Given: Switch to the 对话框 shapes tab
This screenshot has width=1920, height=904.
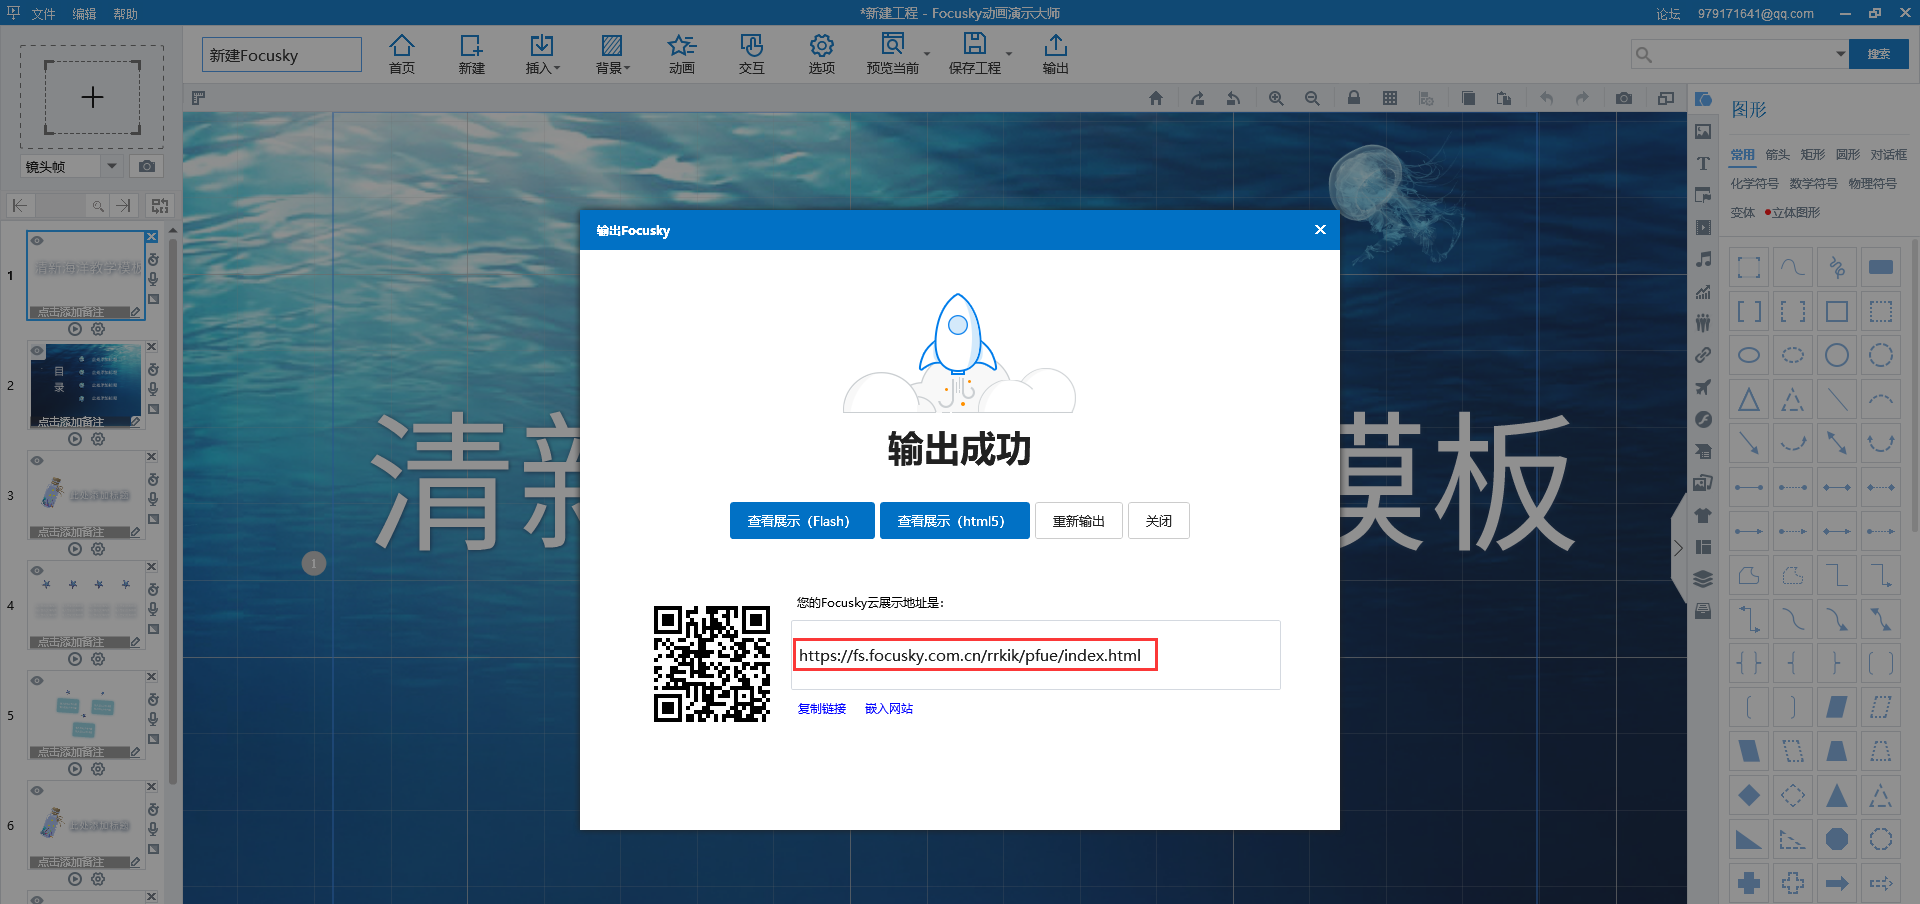Looking at the screenshot, I should pyautogui.click(x=1888, y=155).
